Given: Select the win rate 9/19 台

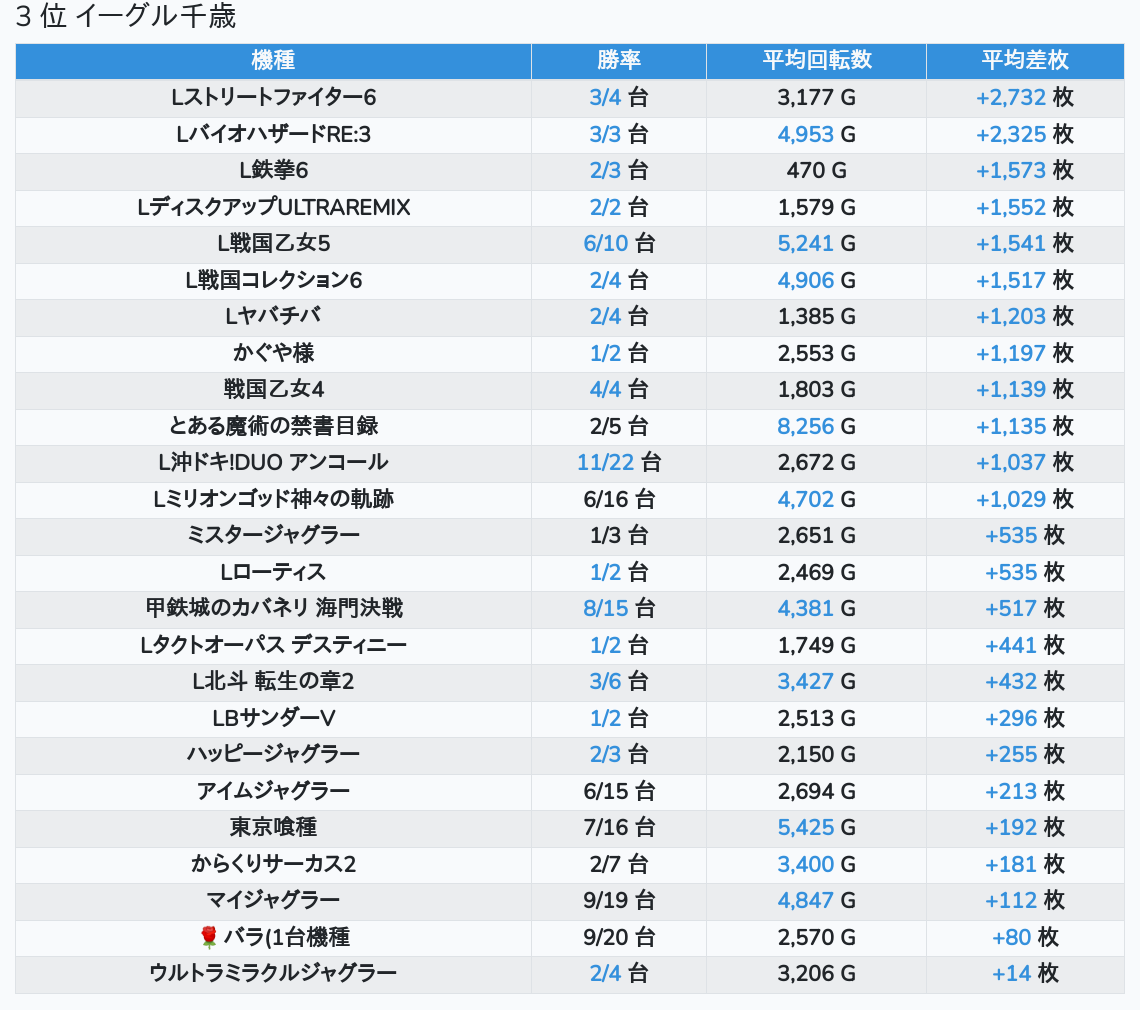Looking at the screenshot, I should (x=619, y=901).
